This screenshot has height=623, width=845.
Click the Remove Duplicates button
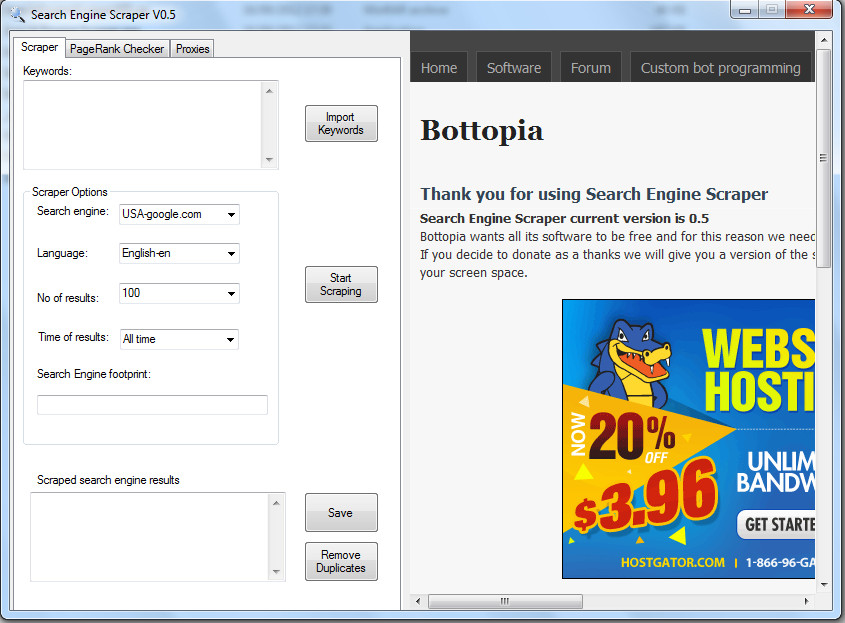pos(341,562)
